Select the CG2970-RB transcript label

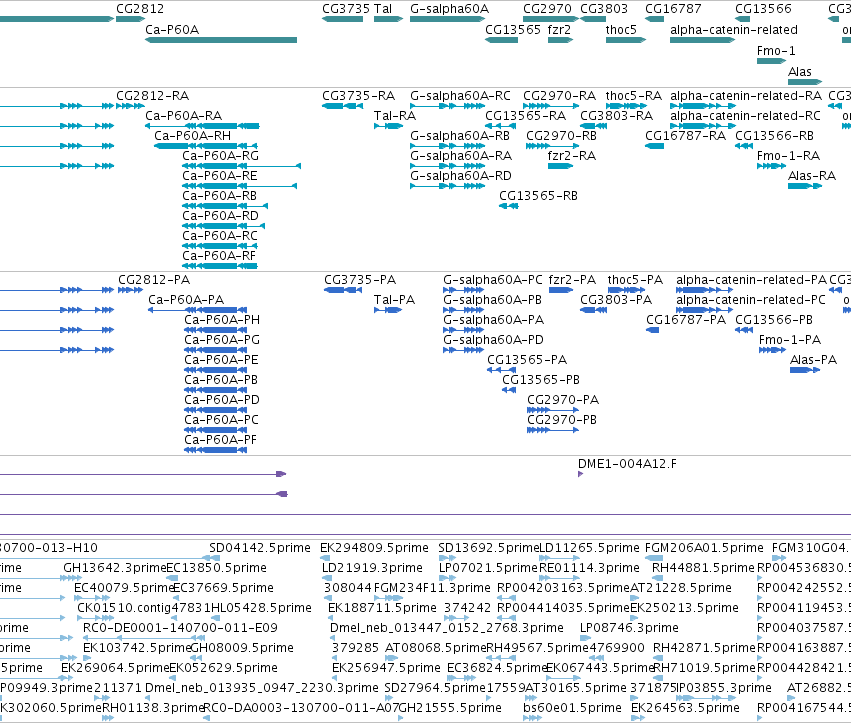tap(561, 136)
